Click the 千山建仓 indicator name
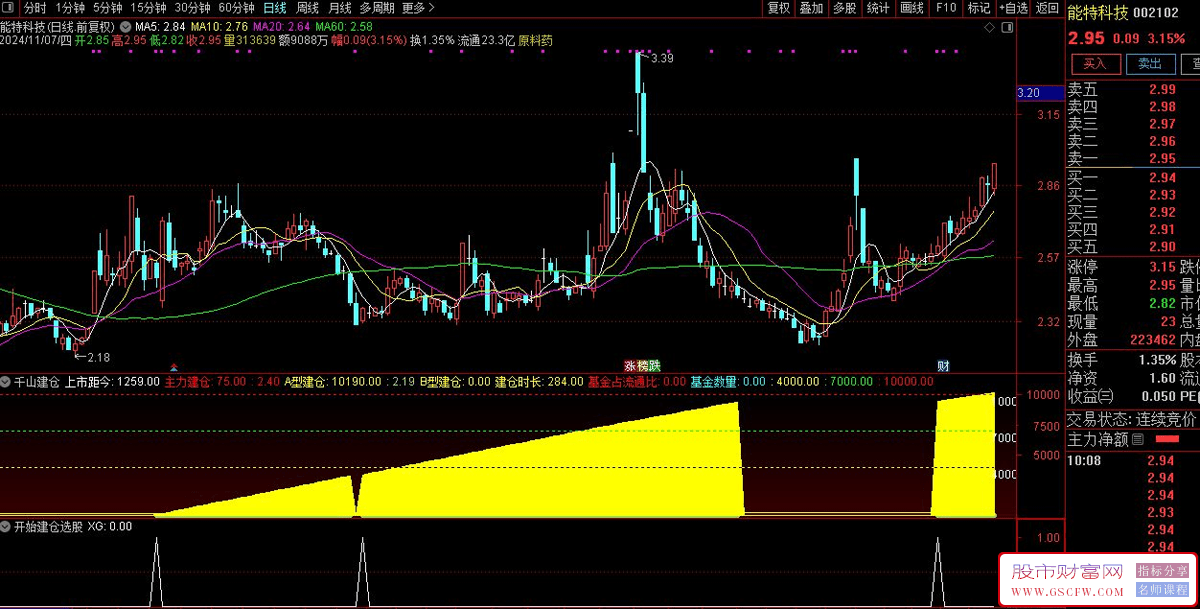The width and height of the screenshot is (1200, 609). coord(35,382)
